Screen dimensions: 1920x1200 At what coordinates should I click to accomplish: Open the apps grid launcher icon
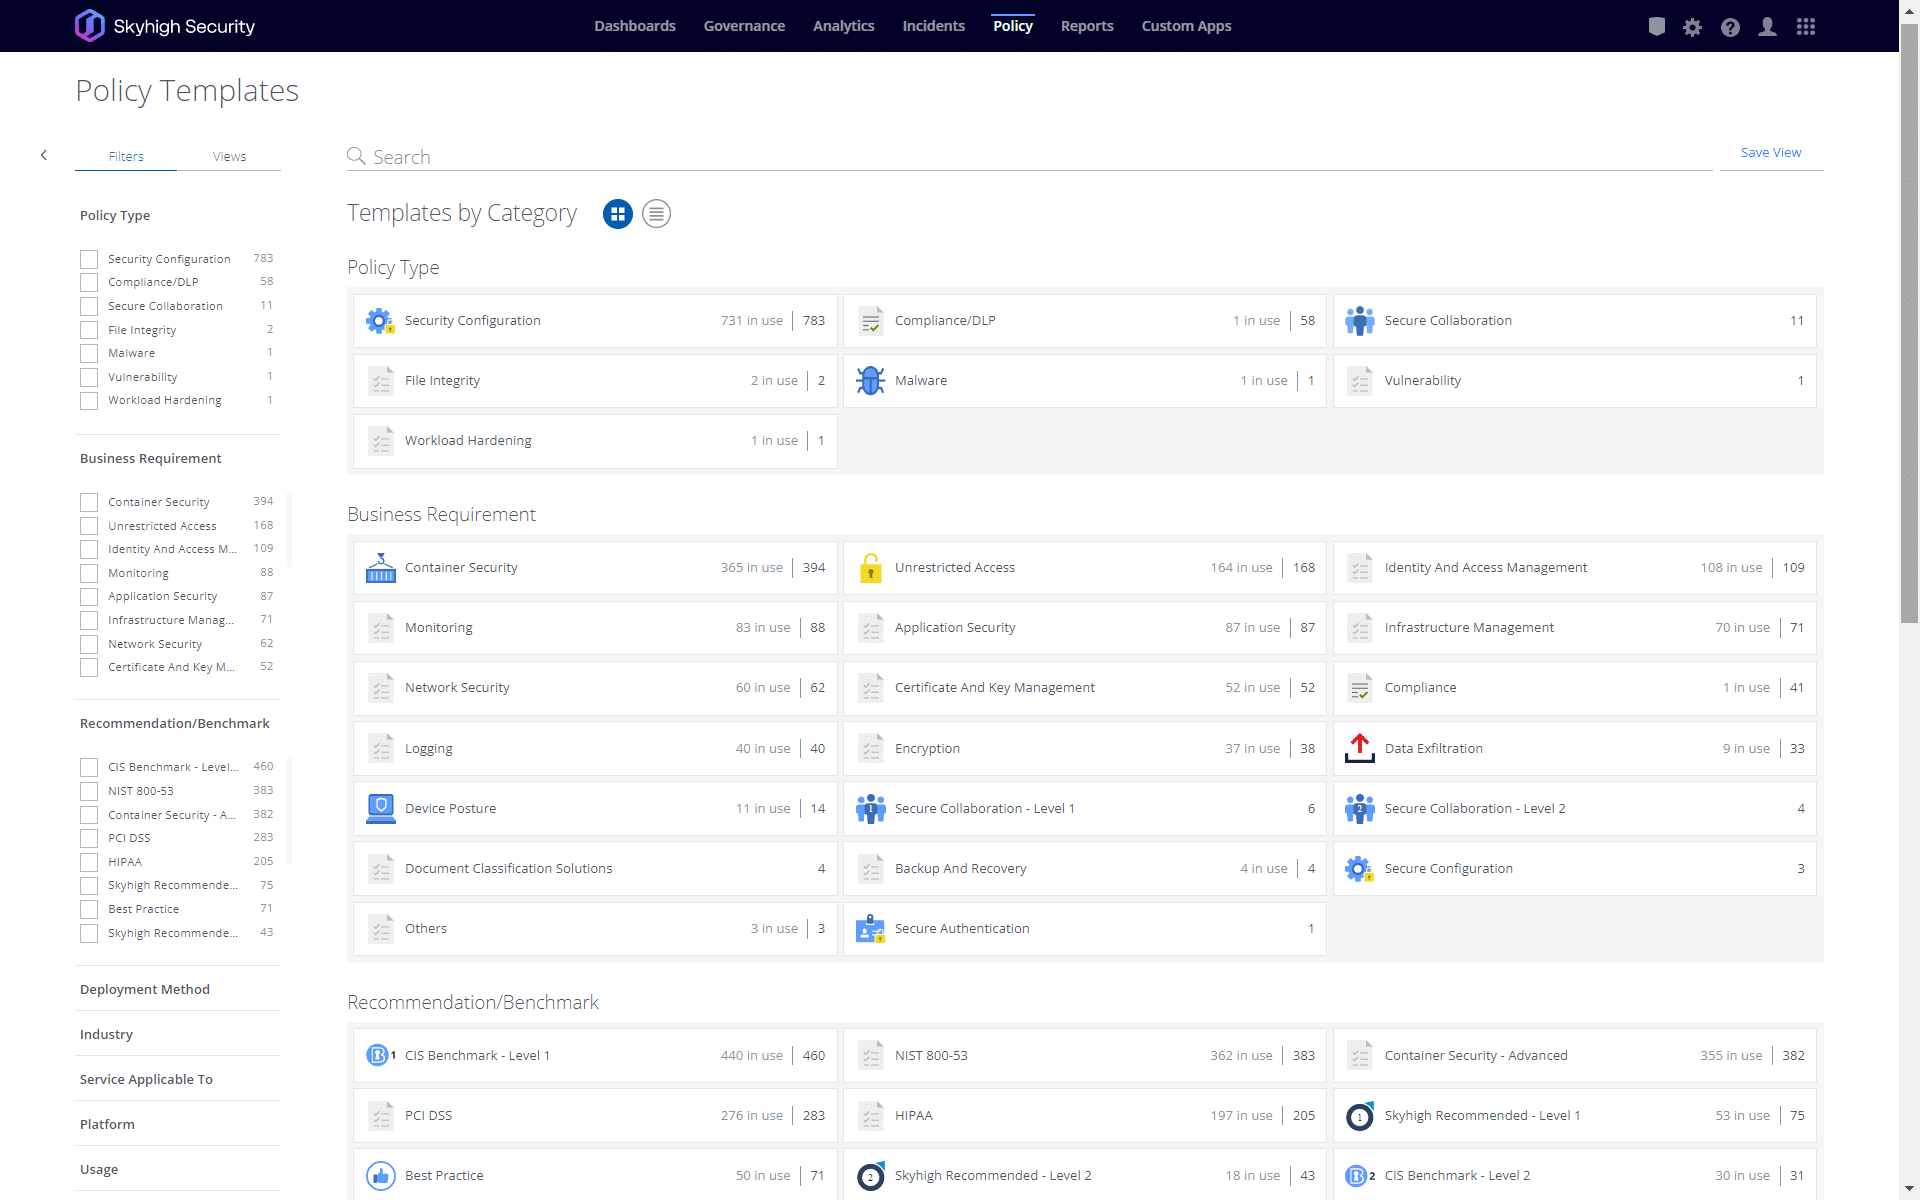tap(1805, 27)
